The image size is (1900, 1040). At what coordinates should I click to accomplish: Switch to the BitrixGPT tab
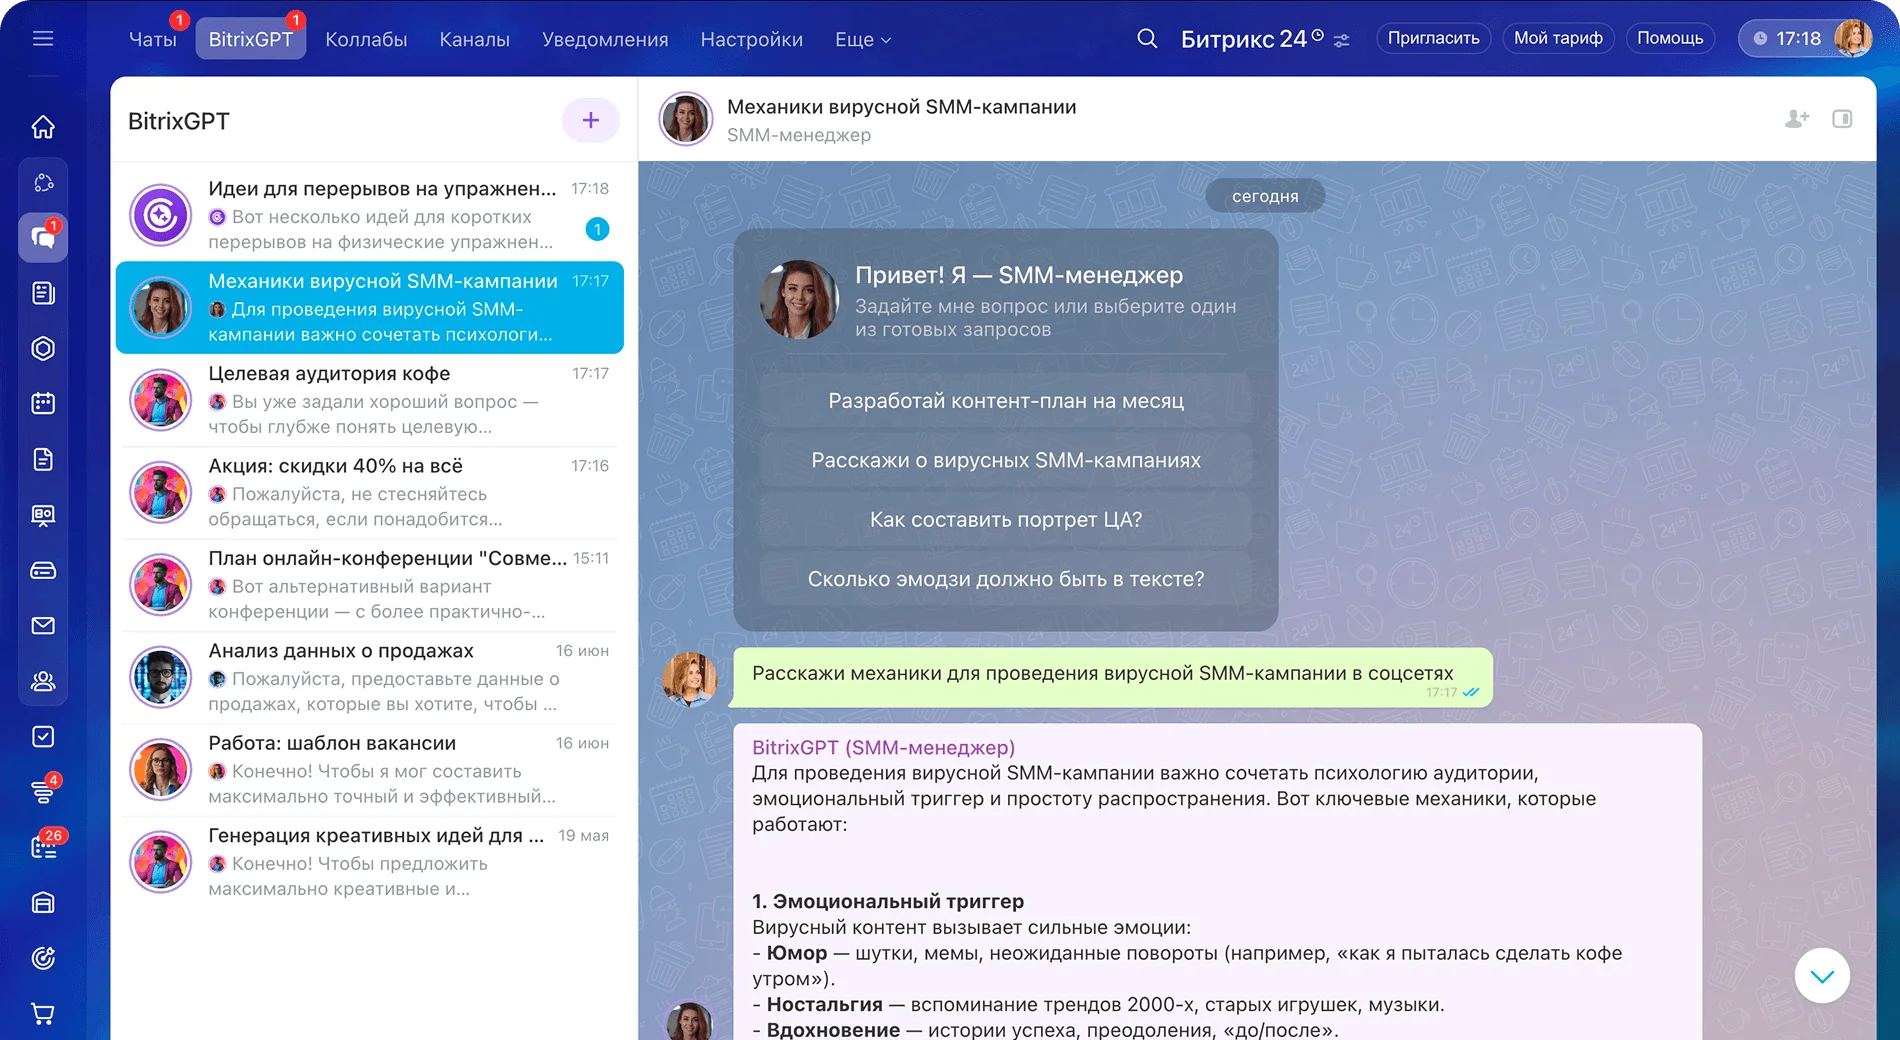click(251, 39)
